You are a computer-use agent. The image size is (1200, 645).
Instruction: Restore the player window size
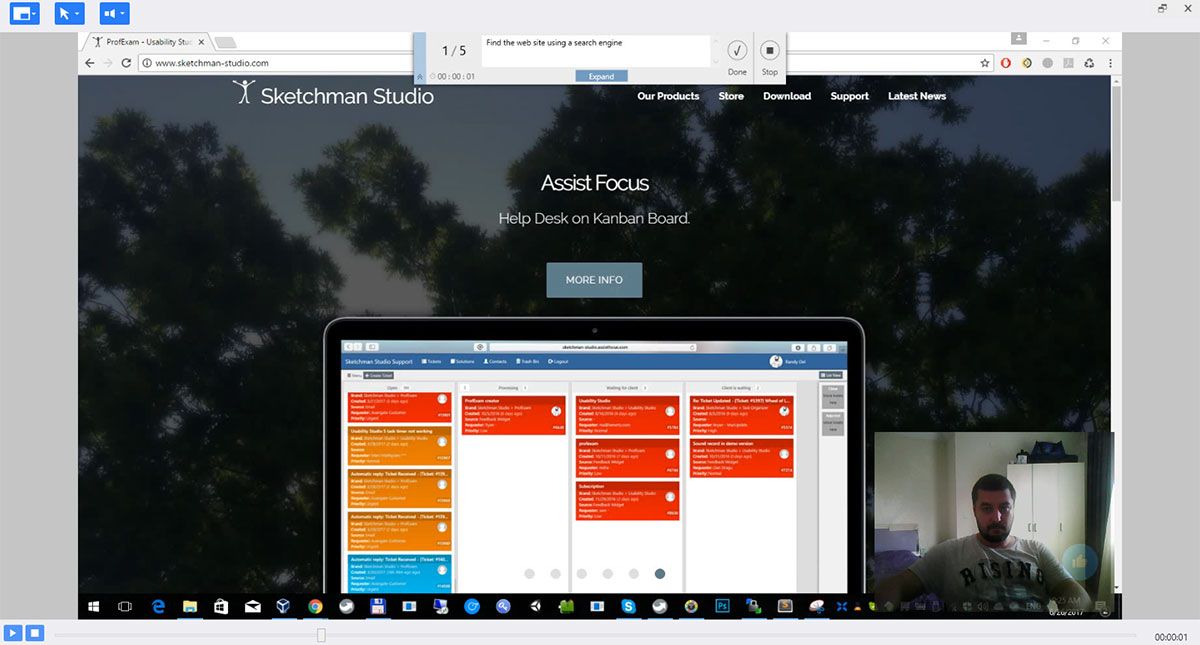[x=1163, y=8]
